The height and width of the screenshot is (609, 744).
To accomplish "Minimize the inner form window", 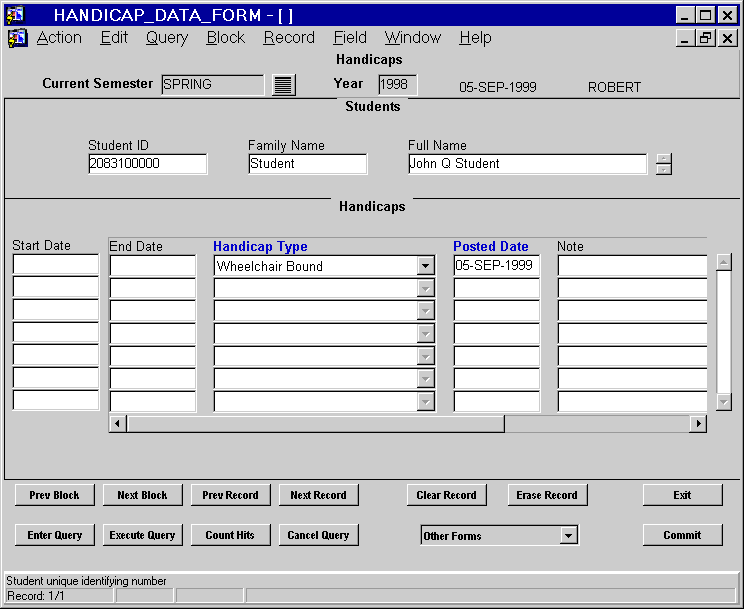I will [685, 37].
